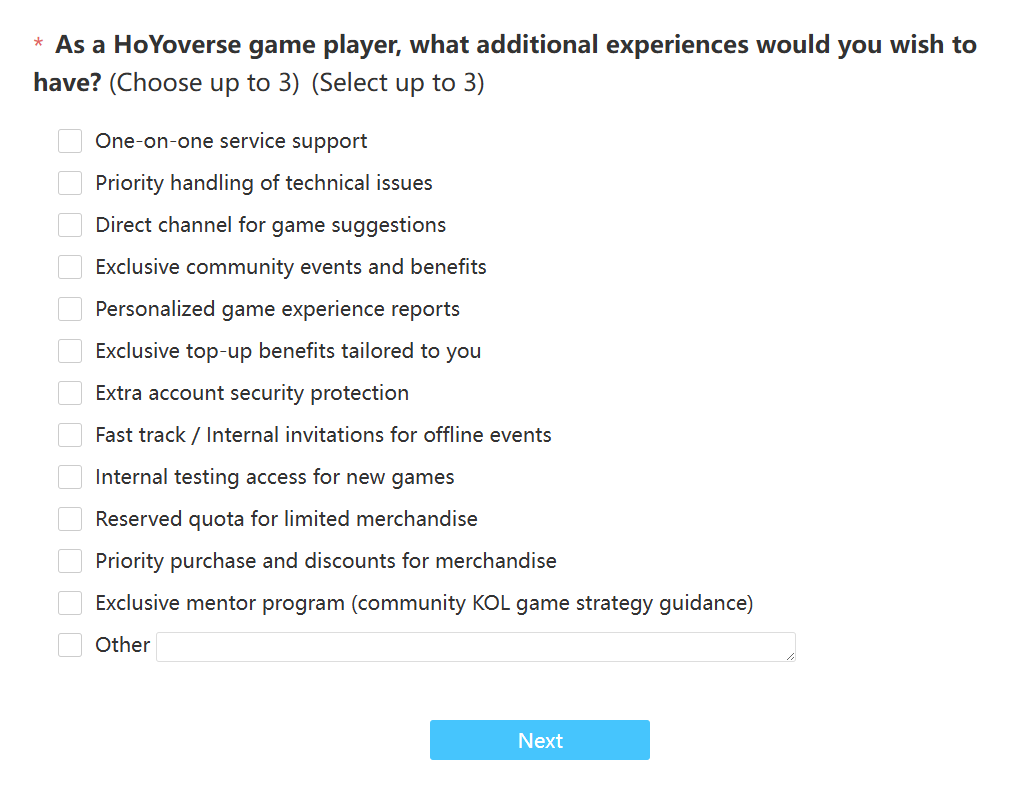Tick Internal testing access for new games

pos(70,477)
